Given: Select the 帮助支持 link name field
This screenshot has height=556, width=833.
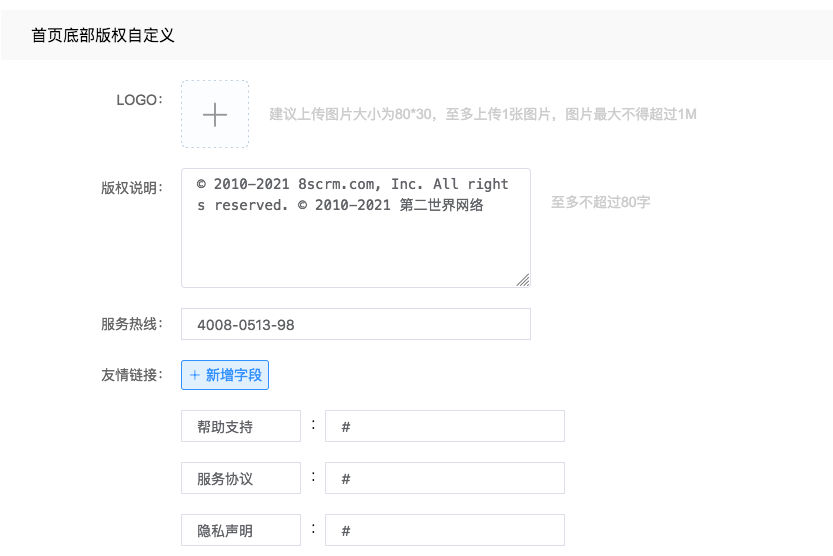Looking at the screenshot, I should [x=241, y=426].
